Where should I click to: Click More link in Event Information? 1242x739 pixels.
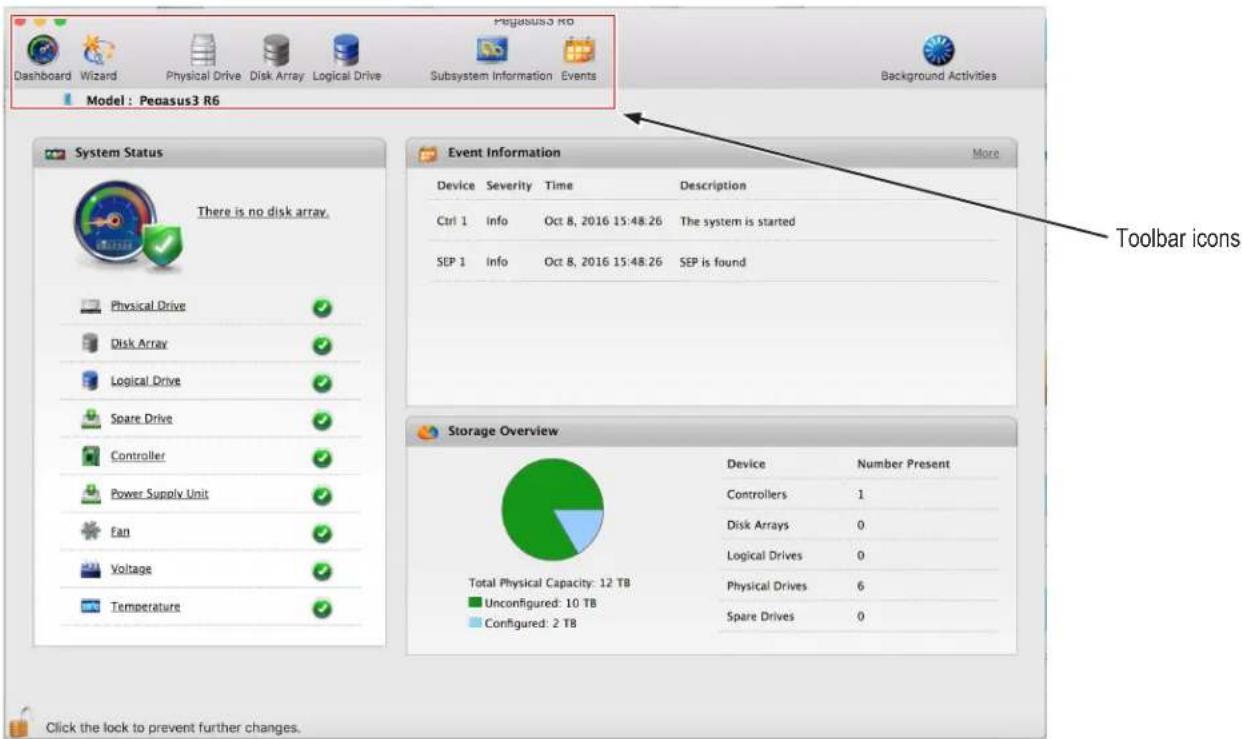click(x=985, y=153)
